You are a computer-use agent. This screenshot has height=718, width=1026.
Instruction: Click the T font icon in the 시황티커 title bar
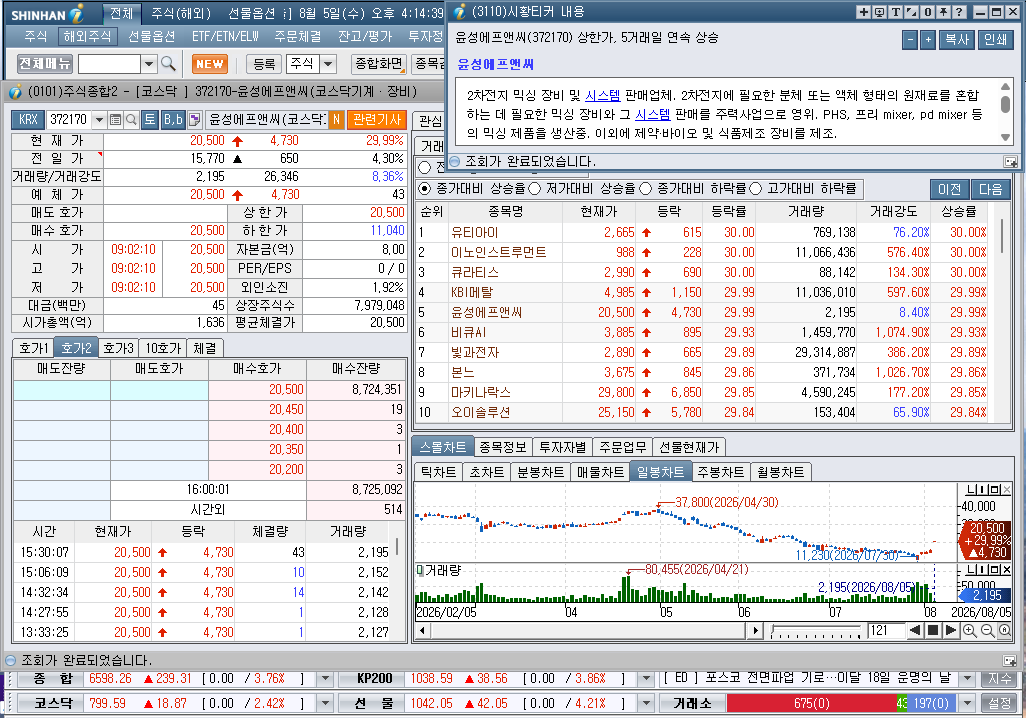896,12
